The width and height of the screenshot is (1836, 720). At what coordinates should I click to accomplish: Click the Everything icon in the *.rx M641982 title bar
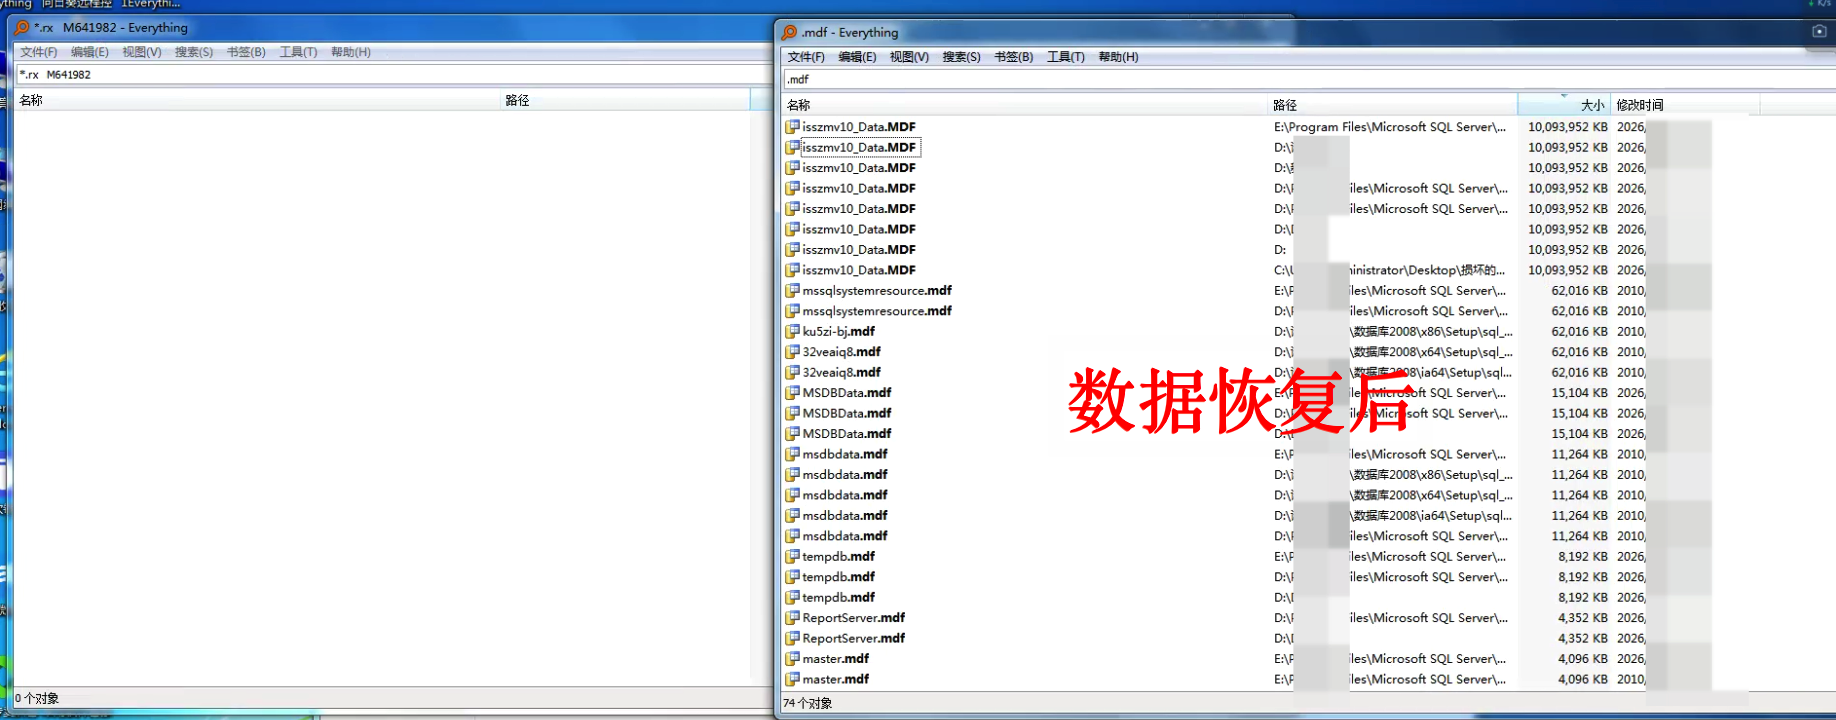pos(22,28)
